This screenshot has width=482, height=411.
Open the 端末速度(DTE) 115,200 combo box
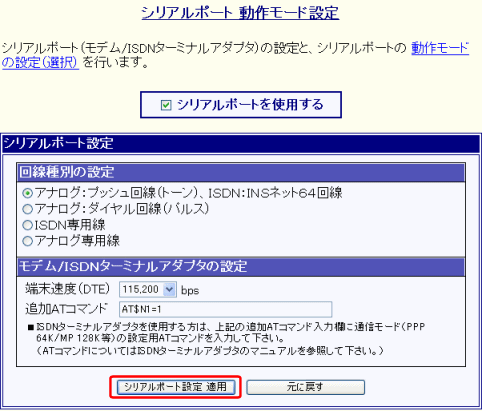tap(147, 289)
